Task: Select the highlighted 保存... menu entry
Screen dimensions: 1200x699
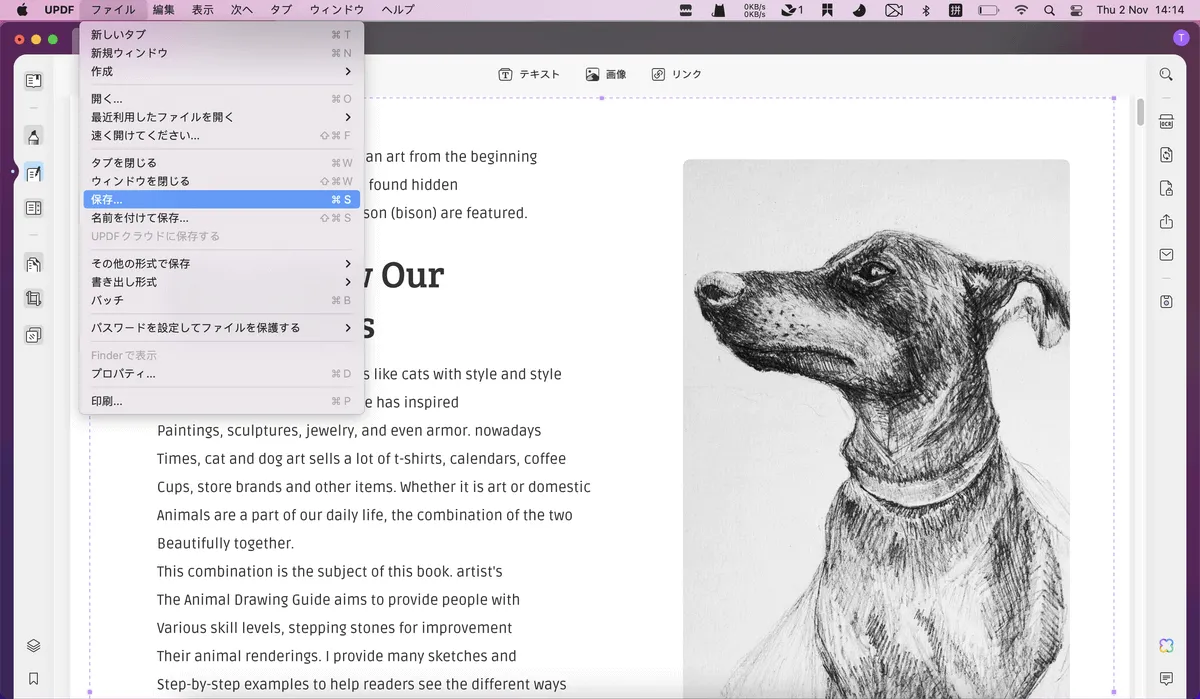Action: (x=222, y=200)
